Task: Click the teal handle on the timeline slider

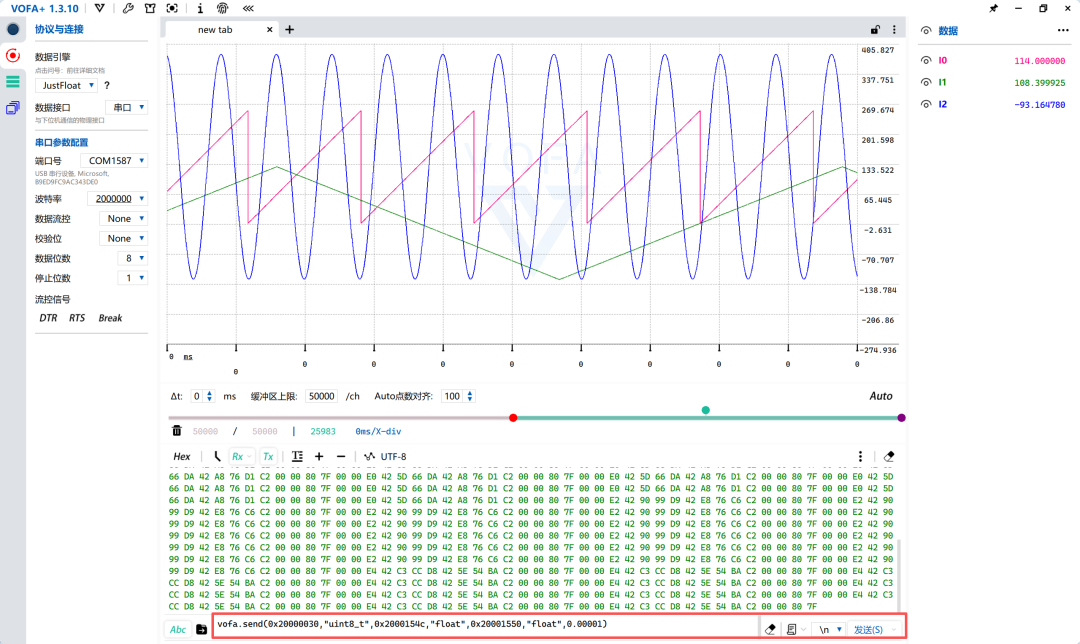Action: (706, 410)
